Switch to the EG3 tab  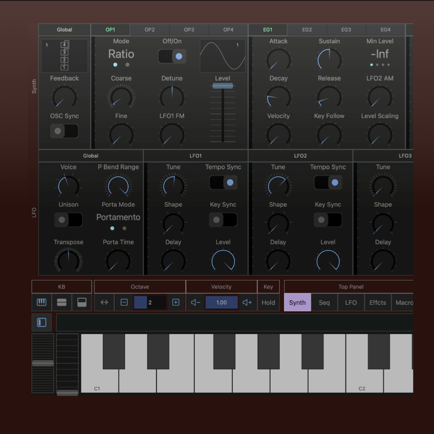click(x=346, y=30)
